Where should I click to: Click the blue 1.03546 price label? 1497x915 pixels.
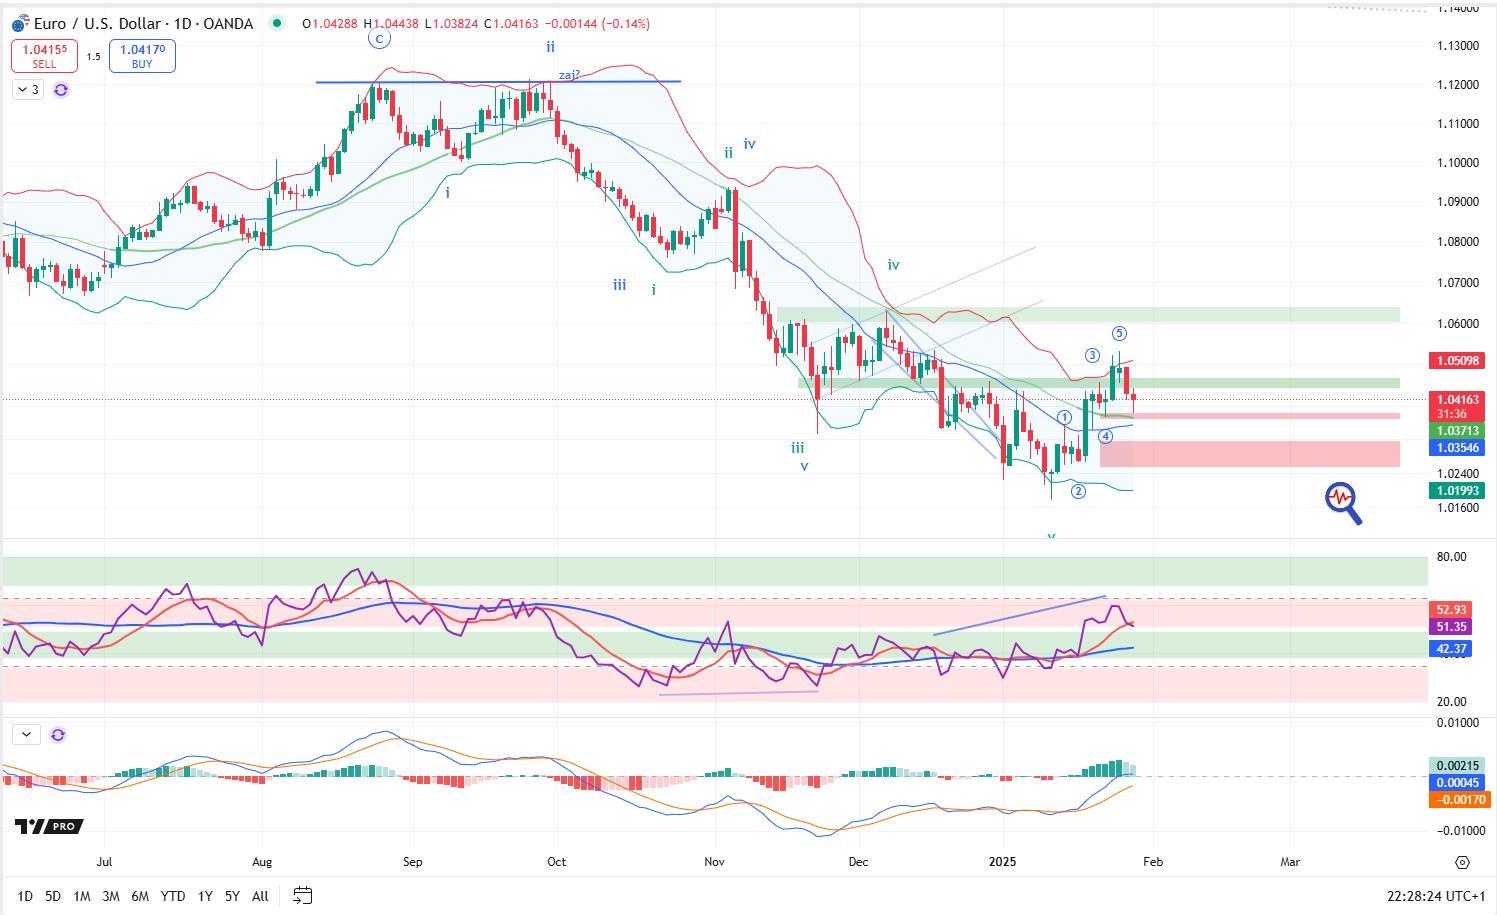(x=1458, y=447)
